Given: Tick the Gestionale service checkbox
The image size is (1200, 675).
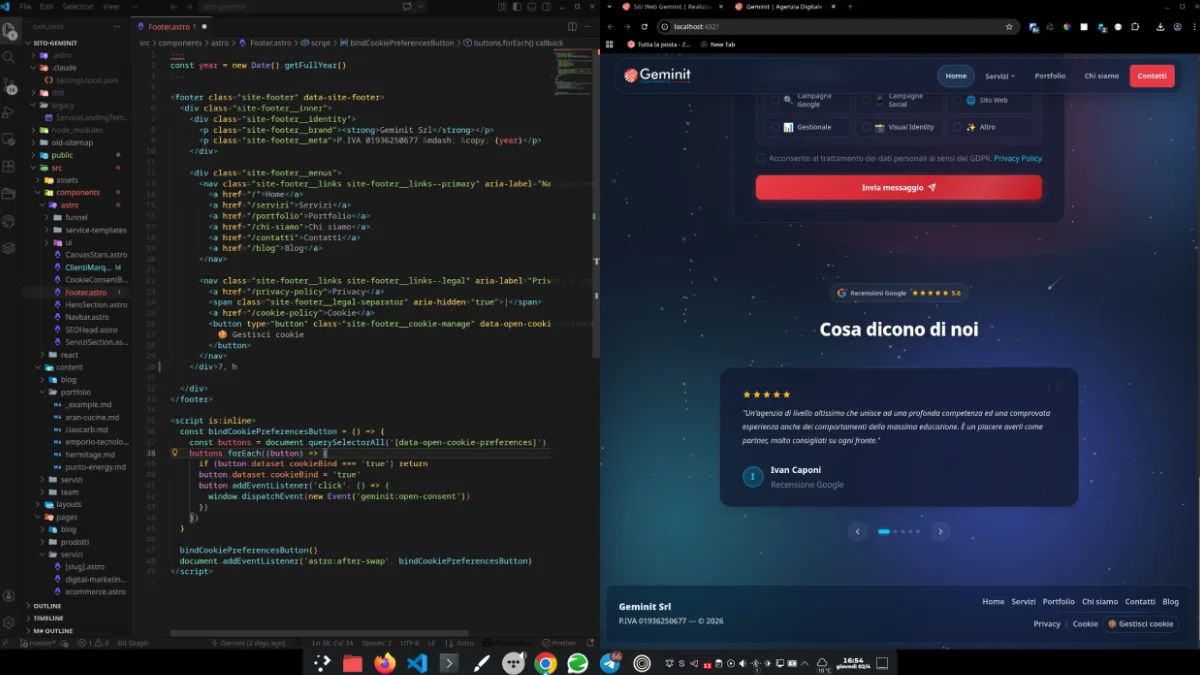Looking at the screenshot, I should 775,127.
